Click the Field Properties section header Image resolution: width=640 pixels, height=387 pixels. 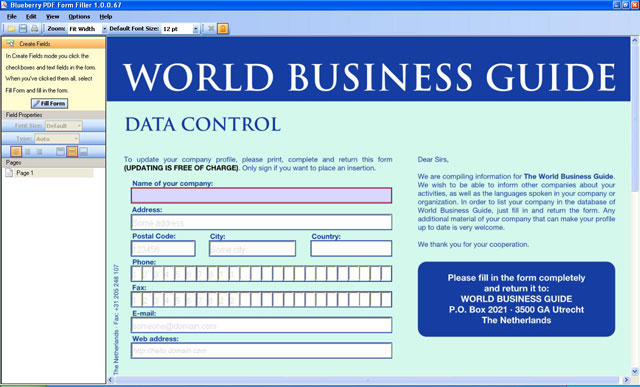tap(53, 115)
